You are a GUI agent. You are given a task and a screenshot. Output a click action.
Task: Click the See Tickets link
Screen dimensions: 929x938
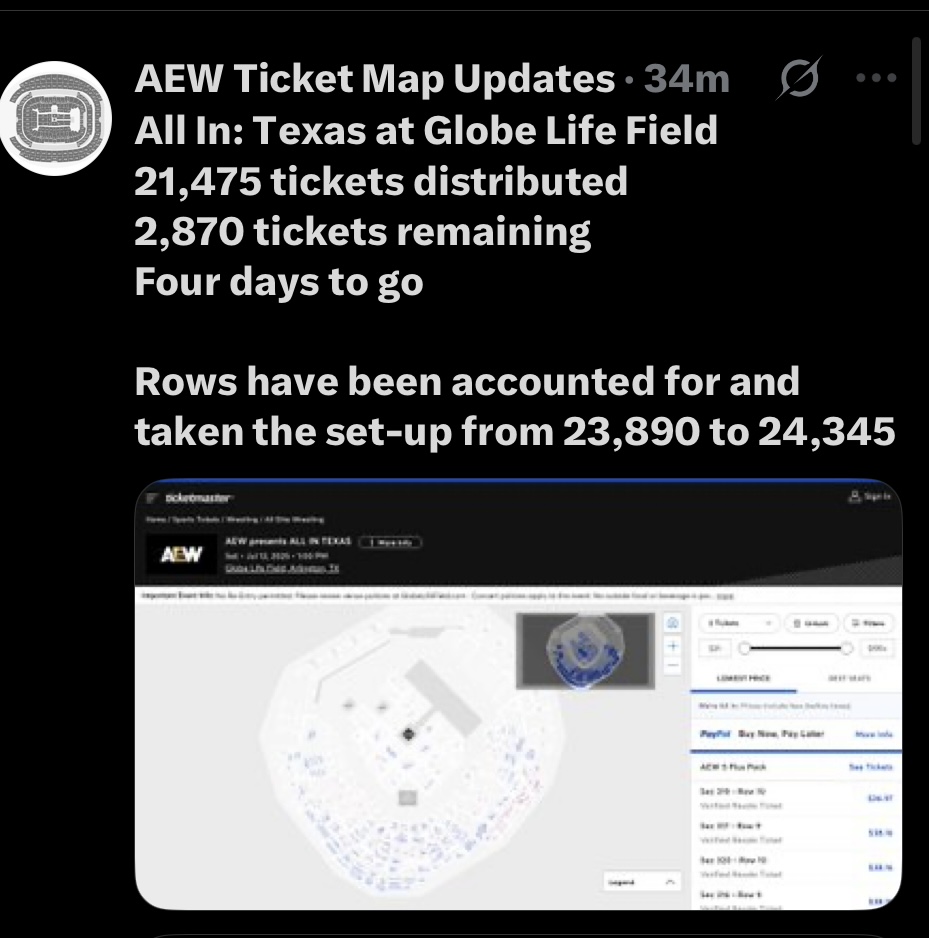tap(869, 767)
